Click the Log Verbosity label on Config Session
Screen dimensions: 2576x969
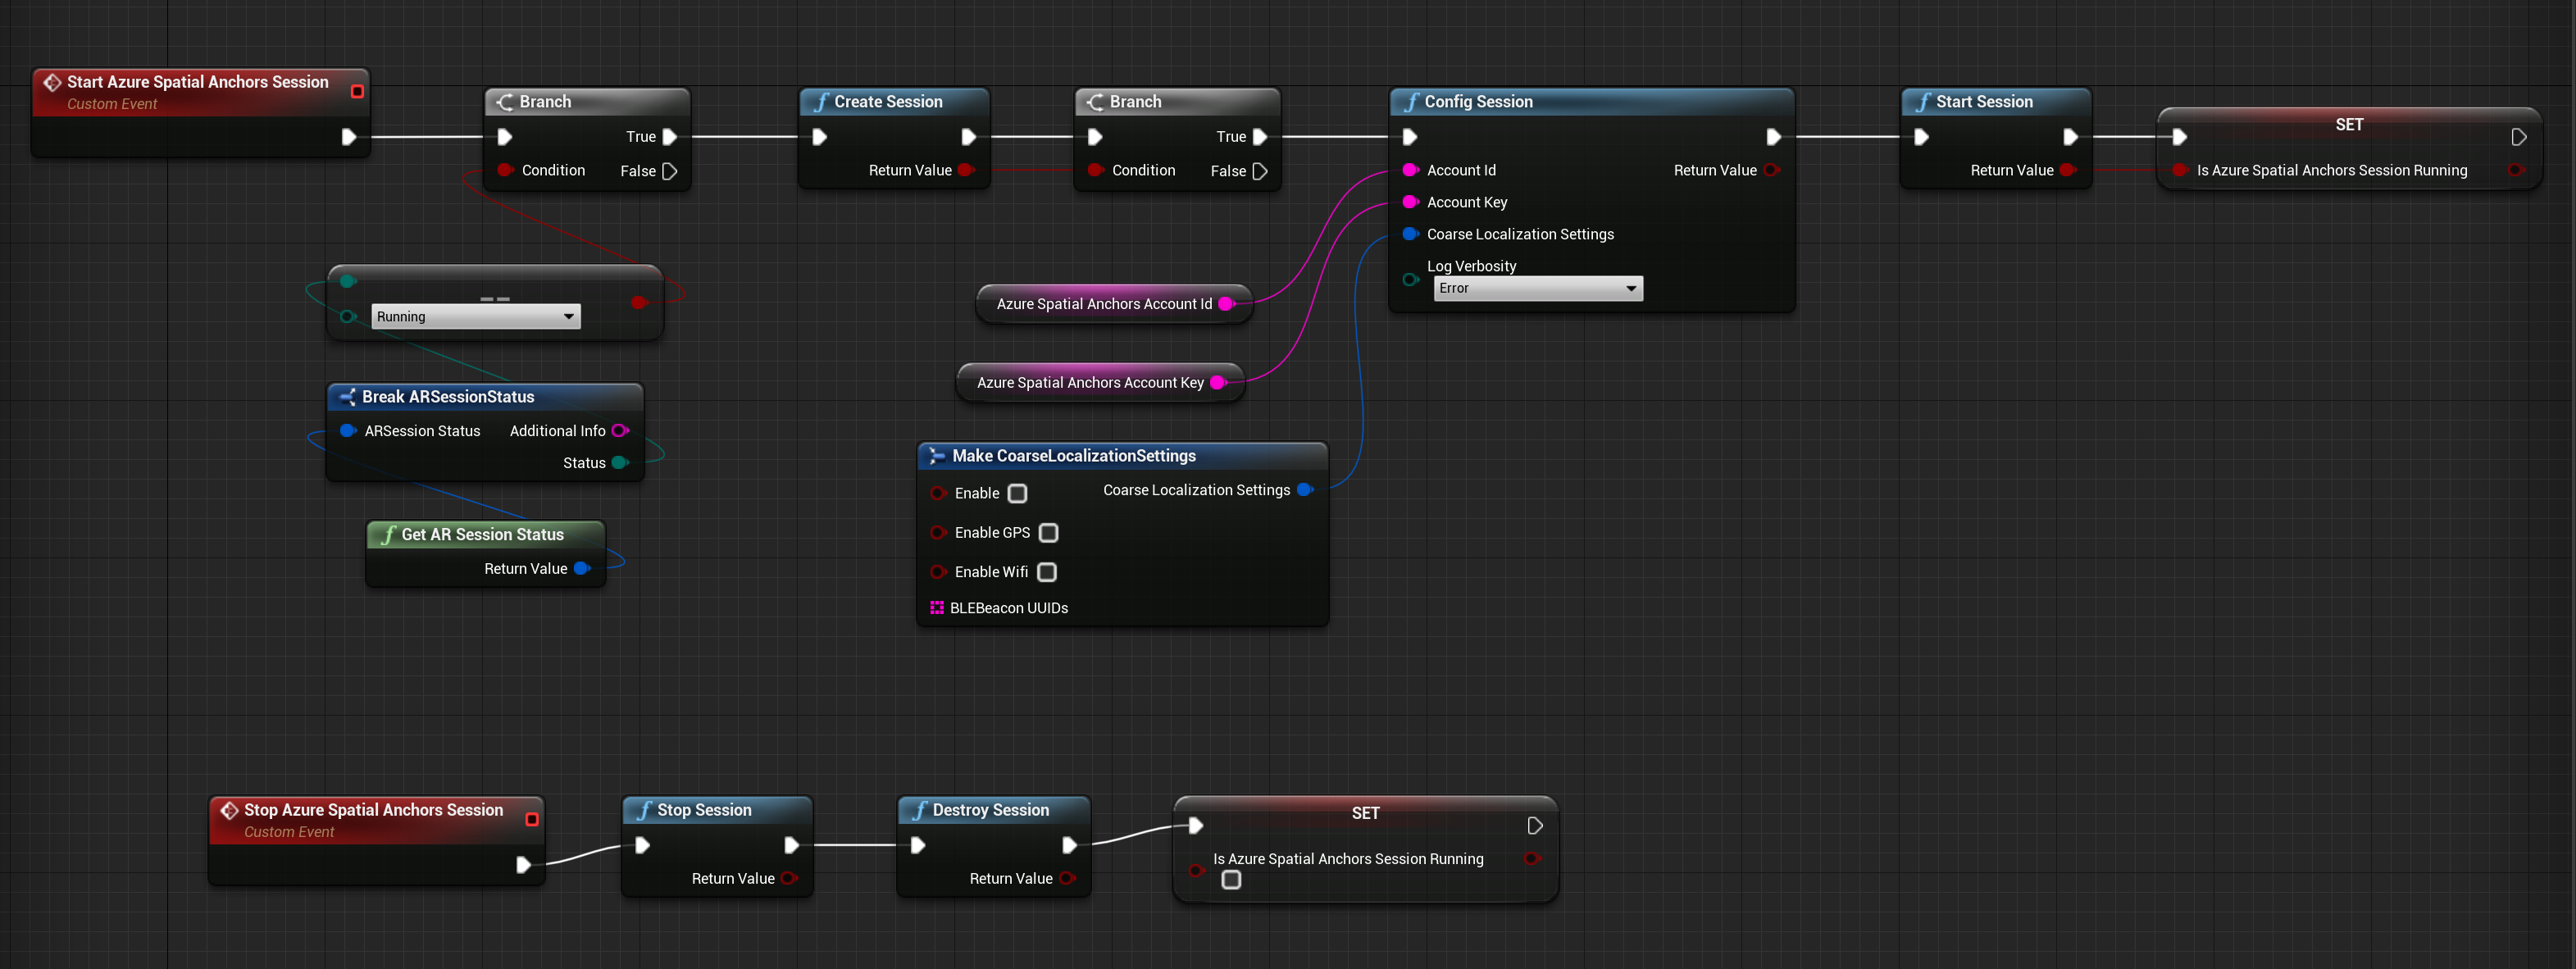click(x=1472, y=266)
